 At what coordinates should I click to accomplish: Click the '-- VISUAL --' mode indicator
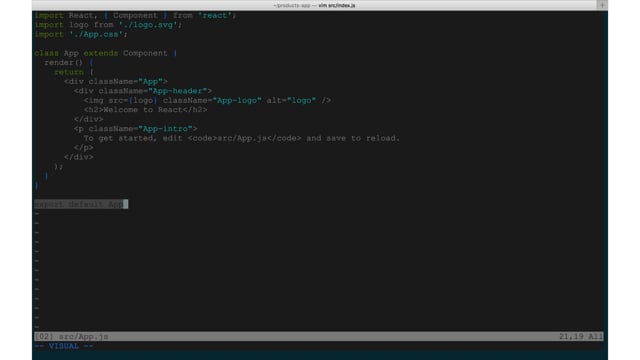[64, 346]
